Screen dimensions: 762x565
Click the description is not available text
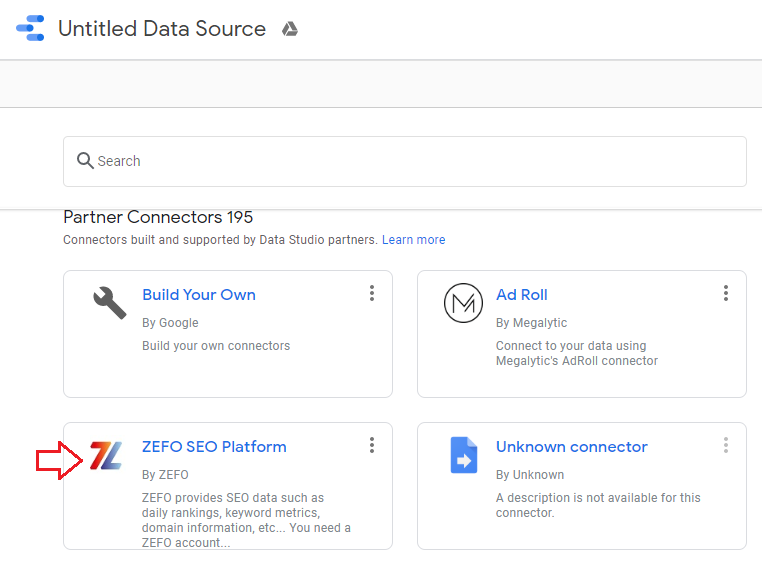click(598, 505)
